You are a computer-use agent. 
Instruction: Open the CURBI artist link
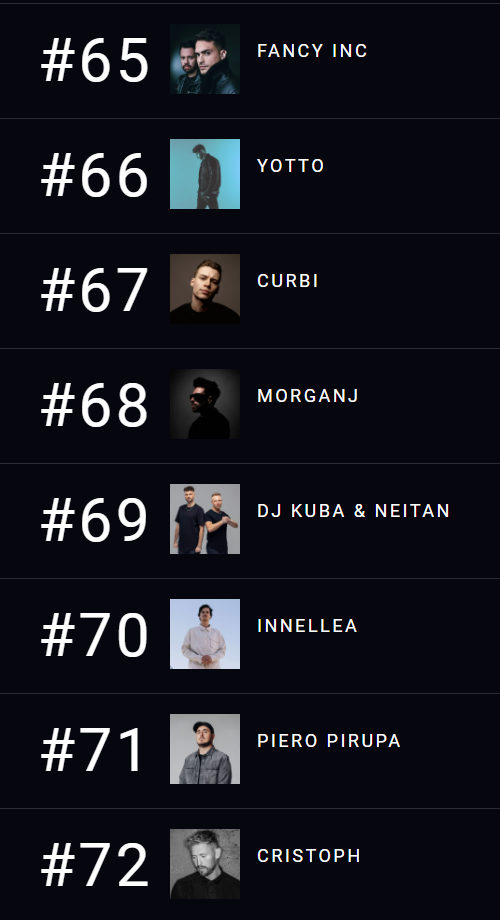coord(288,281)
